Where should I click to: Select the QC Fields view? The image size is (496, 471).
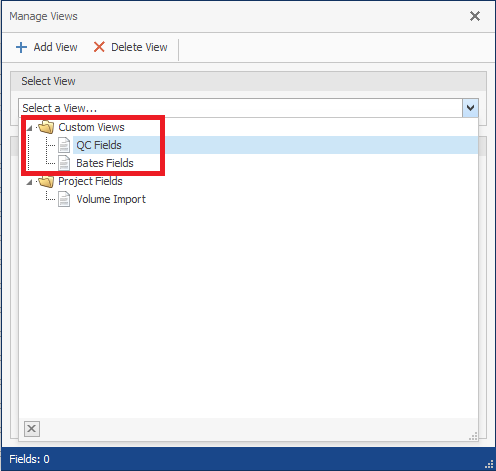click(99, 145)
